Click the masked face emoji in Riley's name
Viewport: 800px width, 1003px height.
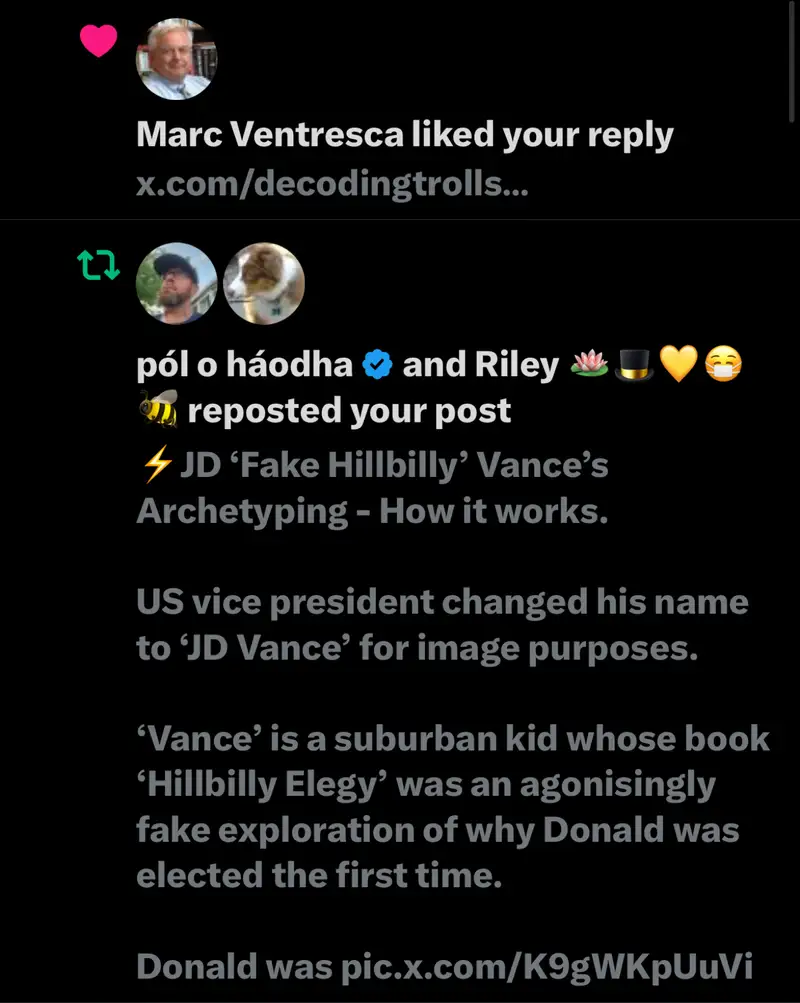pos(724,366)
